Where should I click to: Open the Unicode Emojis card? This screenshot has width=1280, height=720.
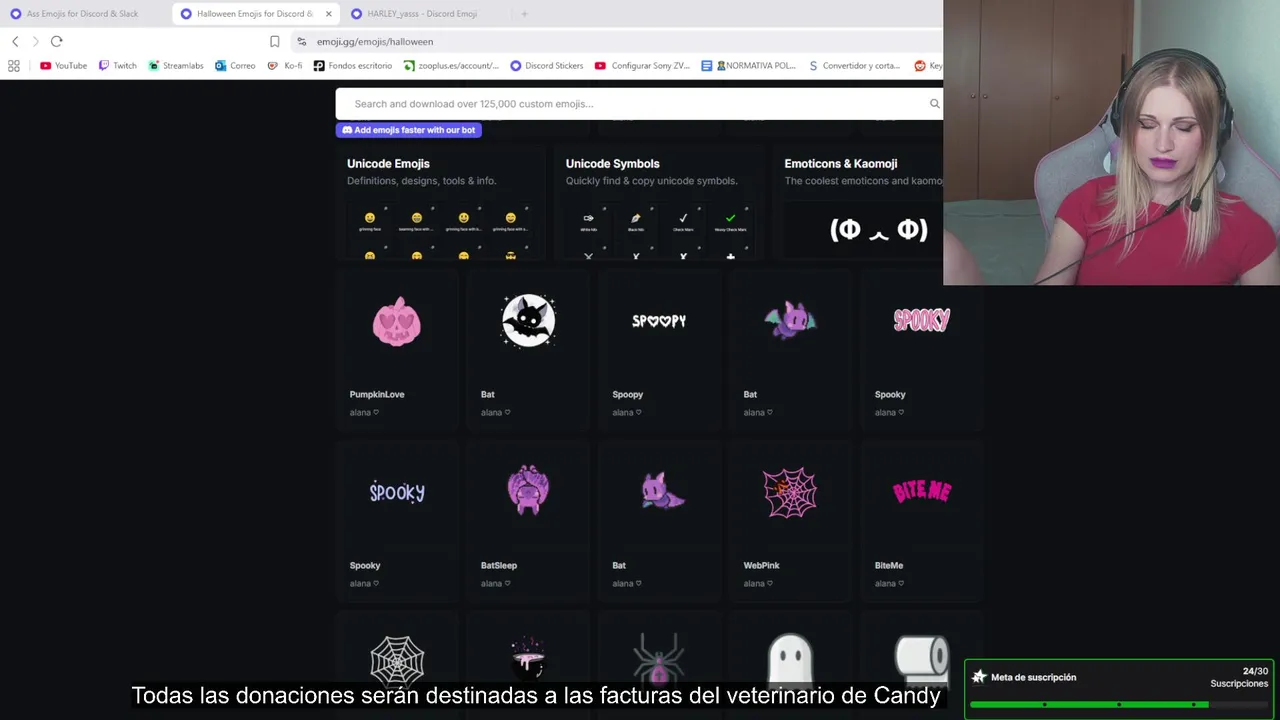pos(441,204)
